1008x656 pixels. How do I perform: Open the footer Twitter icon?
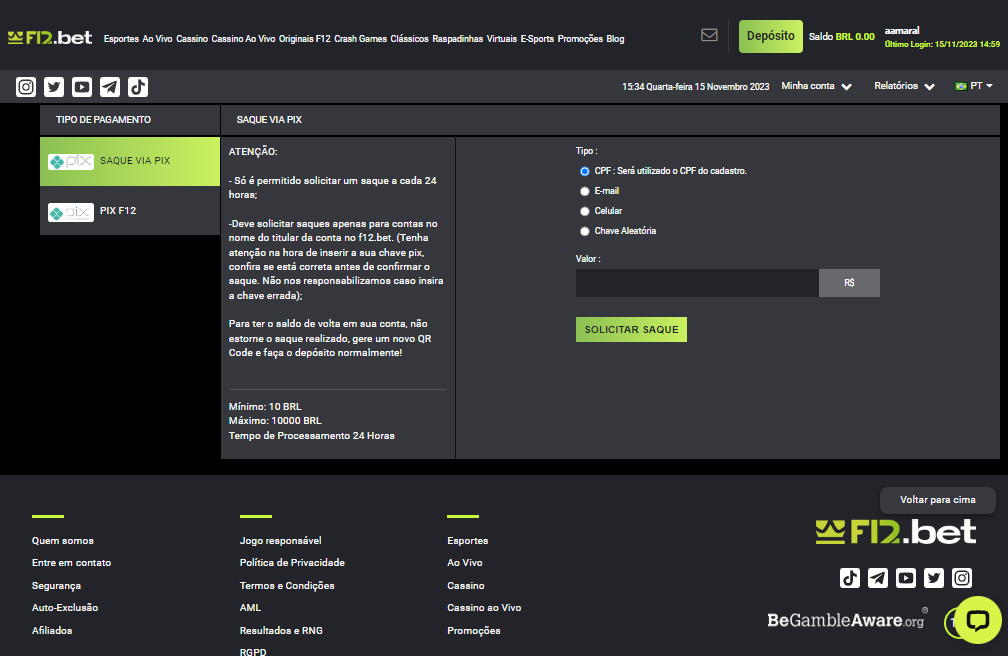(x=934, y=578)
